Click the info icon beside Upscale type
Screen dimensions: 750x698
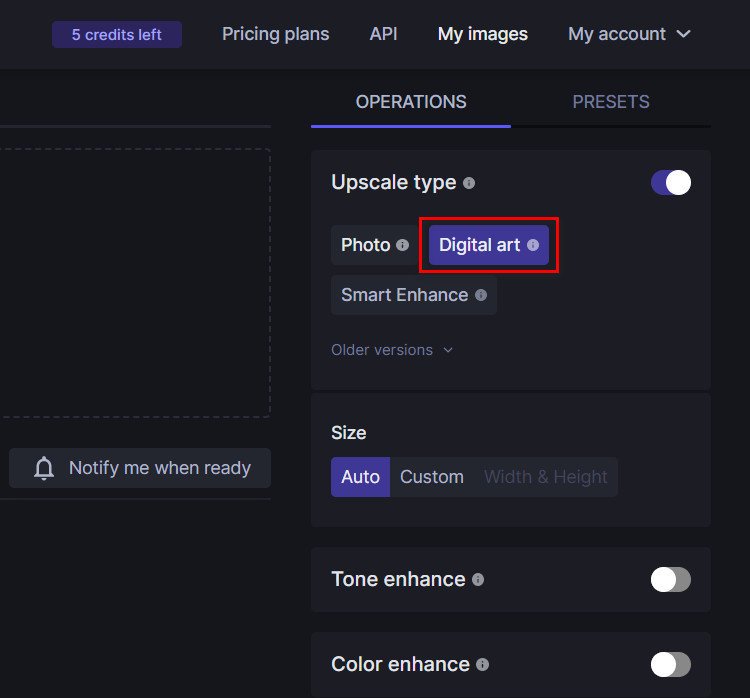[469, 183]
